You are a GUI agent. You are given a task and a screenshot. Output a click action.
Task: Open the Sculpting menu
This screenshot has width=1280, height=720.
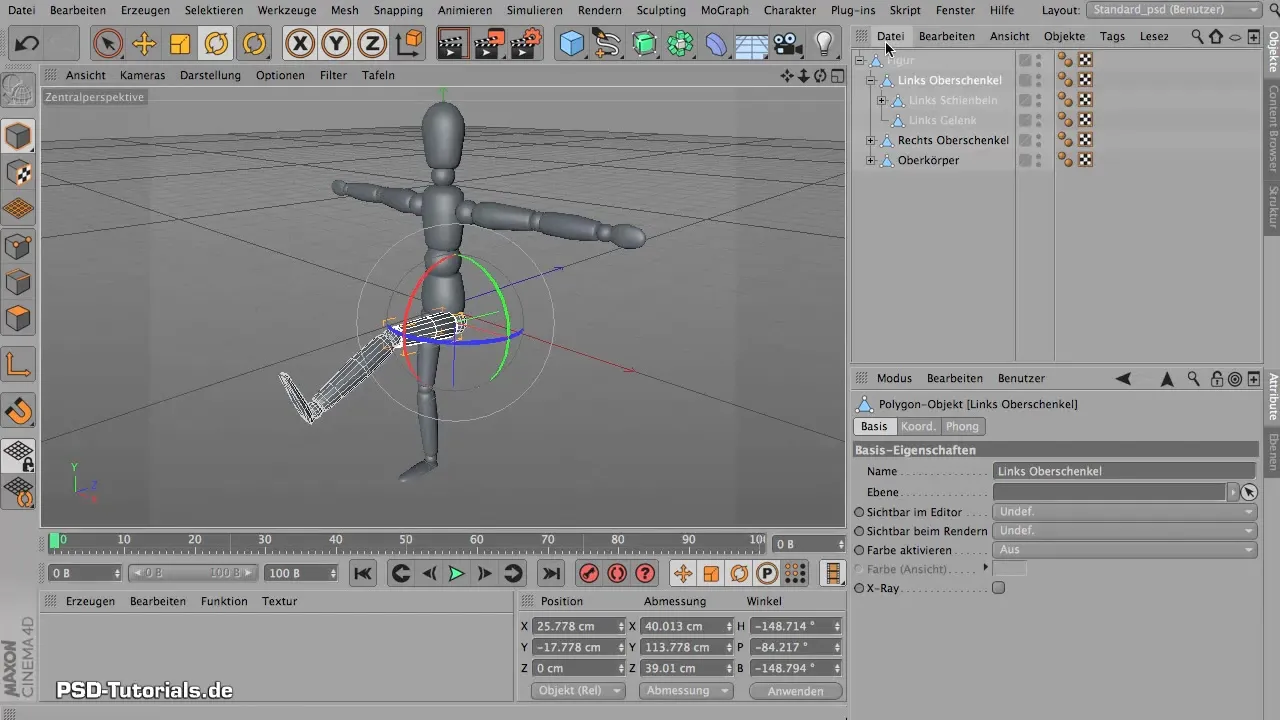click(x=661, y=10)
